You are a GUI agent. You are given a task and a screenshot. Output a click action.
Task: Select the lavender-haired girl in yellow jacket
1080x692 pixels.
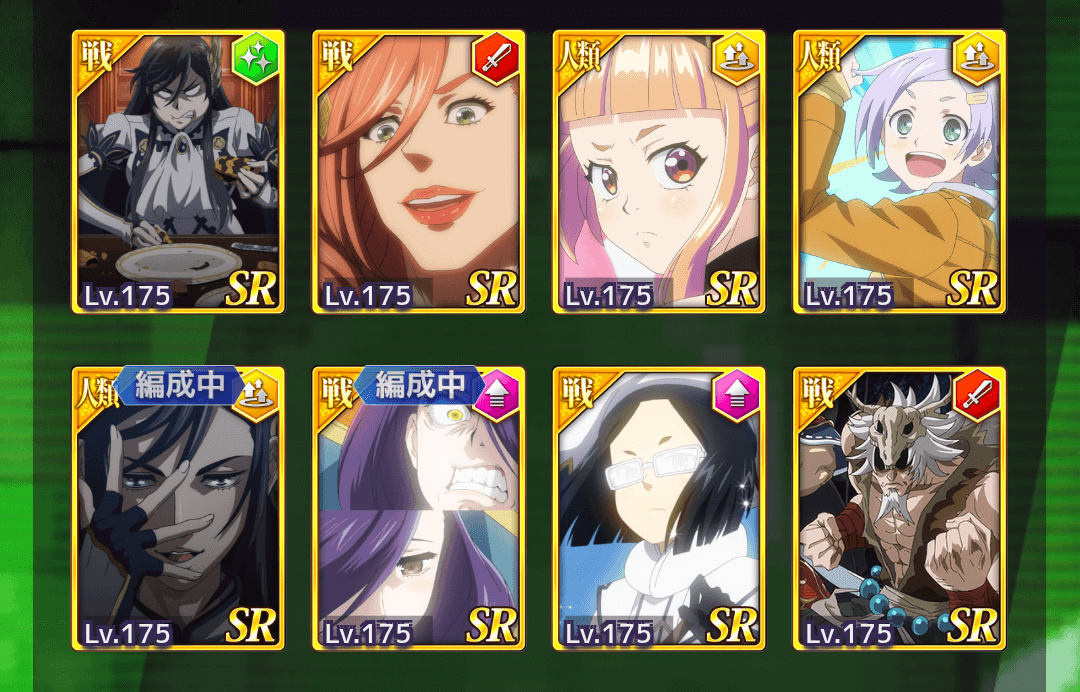point(900,171)
